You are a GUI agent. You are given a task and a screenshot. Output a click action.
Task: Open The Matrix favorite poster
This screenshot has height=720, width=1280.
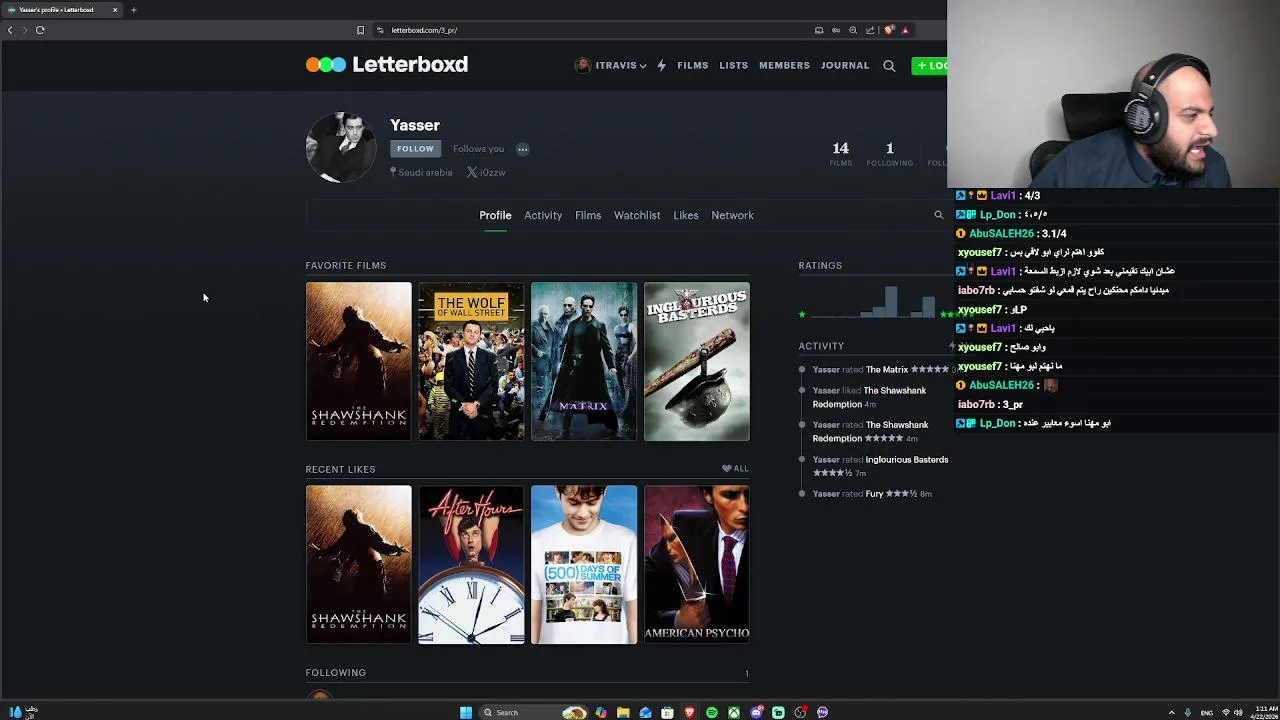point(584,361)
